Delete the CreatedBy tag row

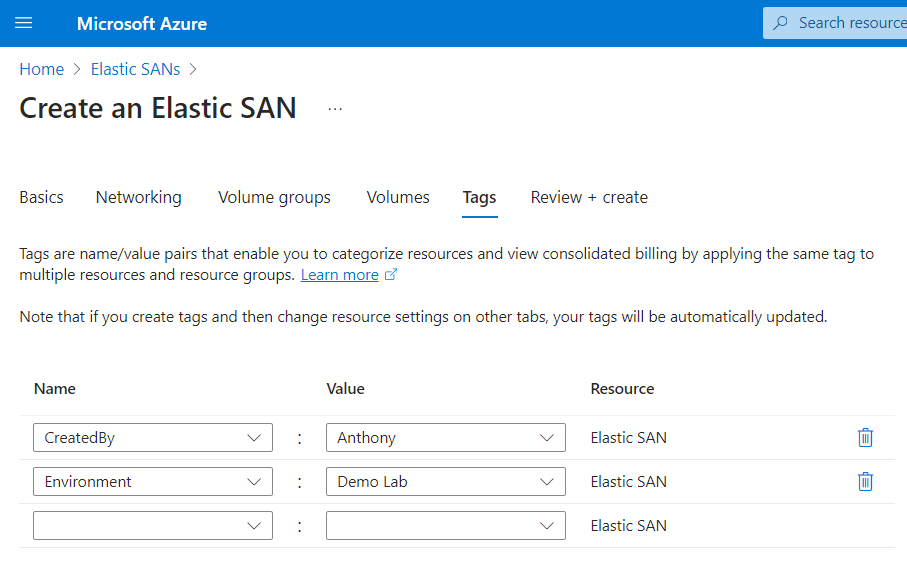[x=865, y=438]
